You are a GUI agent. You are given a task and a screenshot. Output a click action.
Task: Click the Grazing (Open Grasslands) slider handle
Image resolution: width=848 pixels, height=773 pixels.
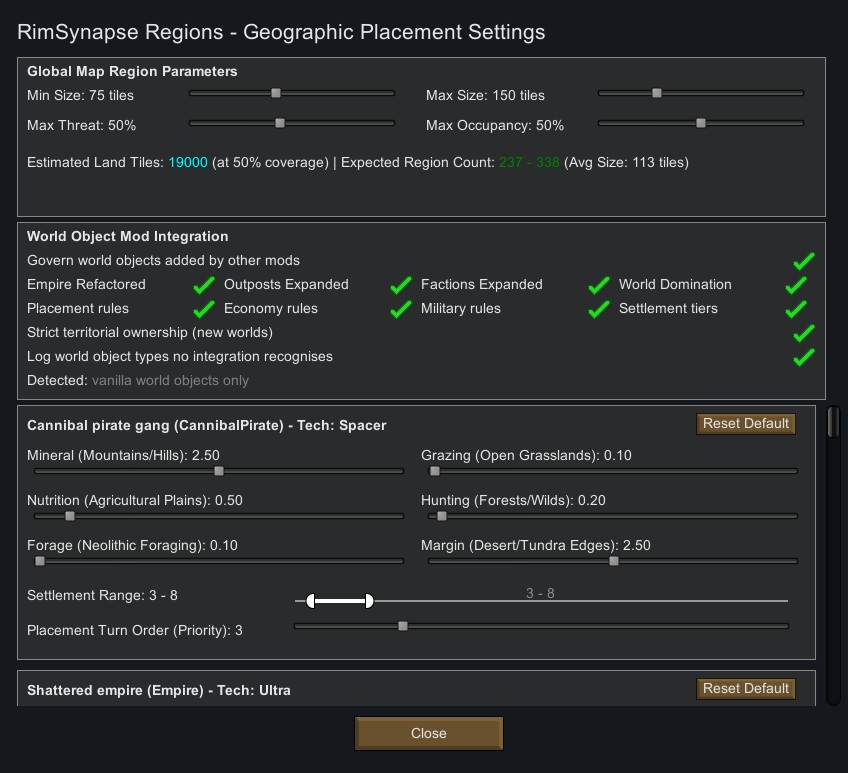coord(435,471)
